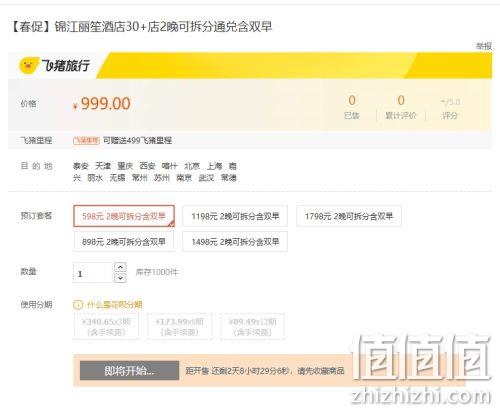Open the 什么是花呗分期 link
The width and height of the screenshot is (500, 413).
[114, 304]
